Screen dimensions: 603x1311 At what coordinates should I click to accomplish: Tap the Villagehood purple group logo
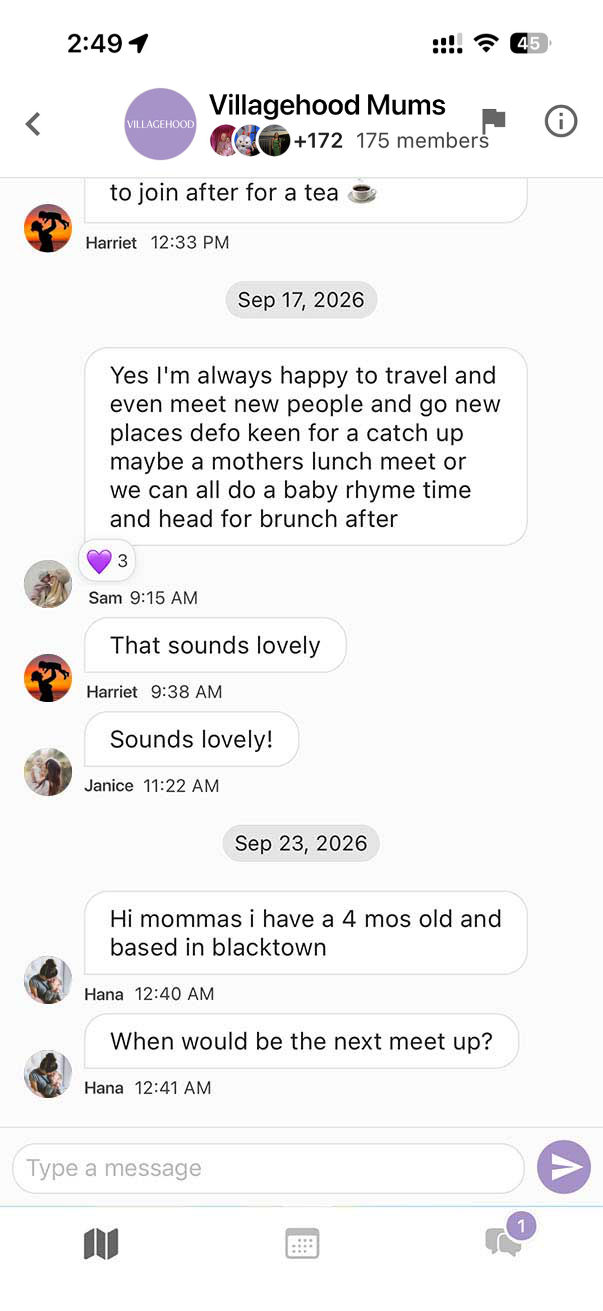tap(160, 124)
